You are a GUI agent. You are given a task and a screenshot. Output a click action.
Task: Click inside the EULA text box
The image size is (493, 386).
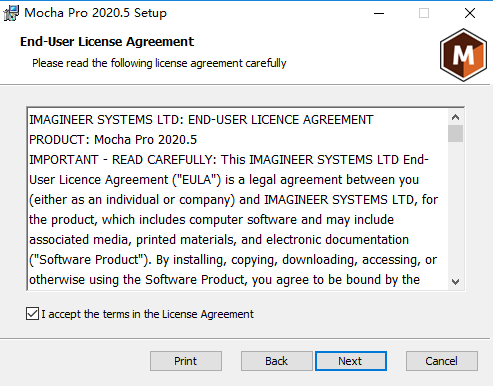pyautogui.click(x=238, y=199)
